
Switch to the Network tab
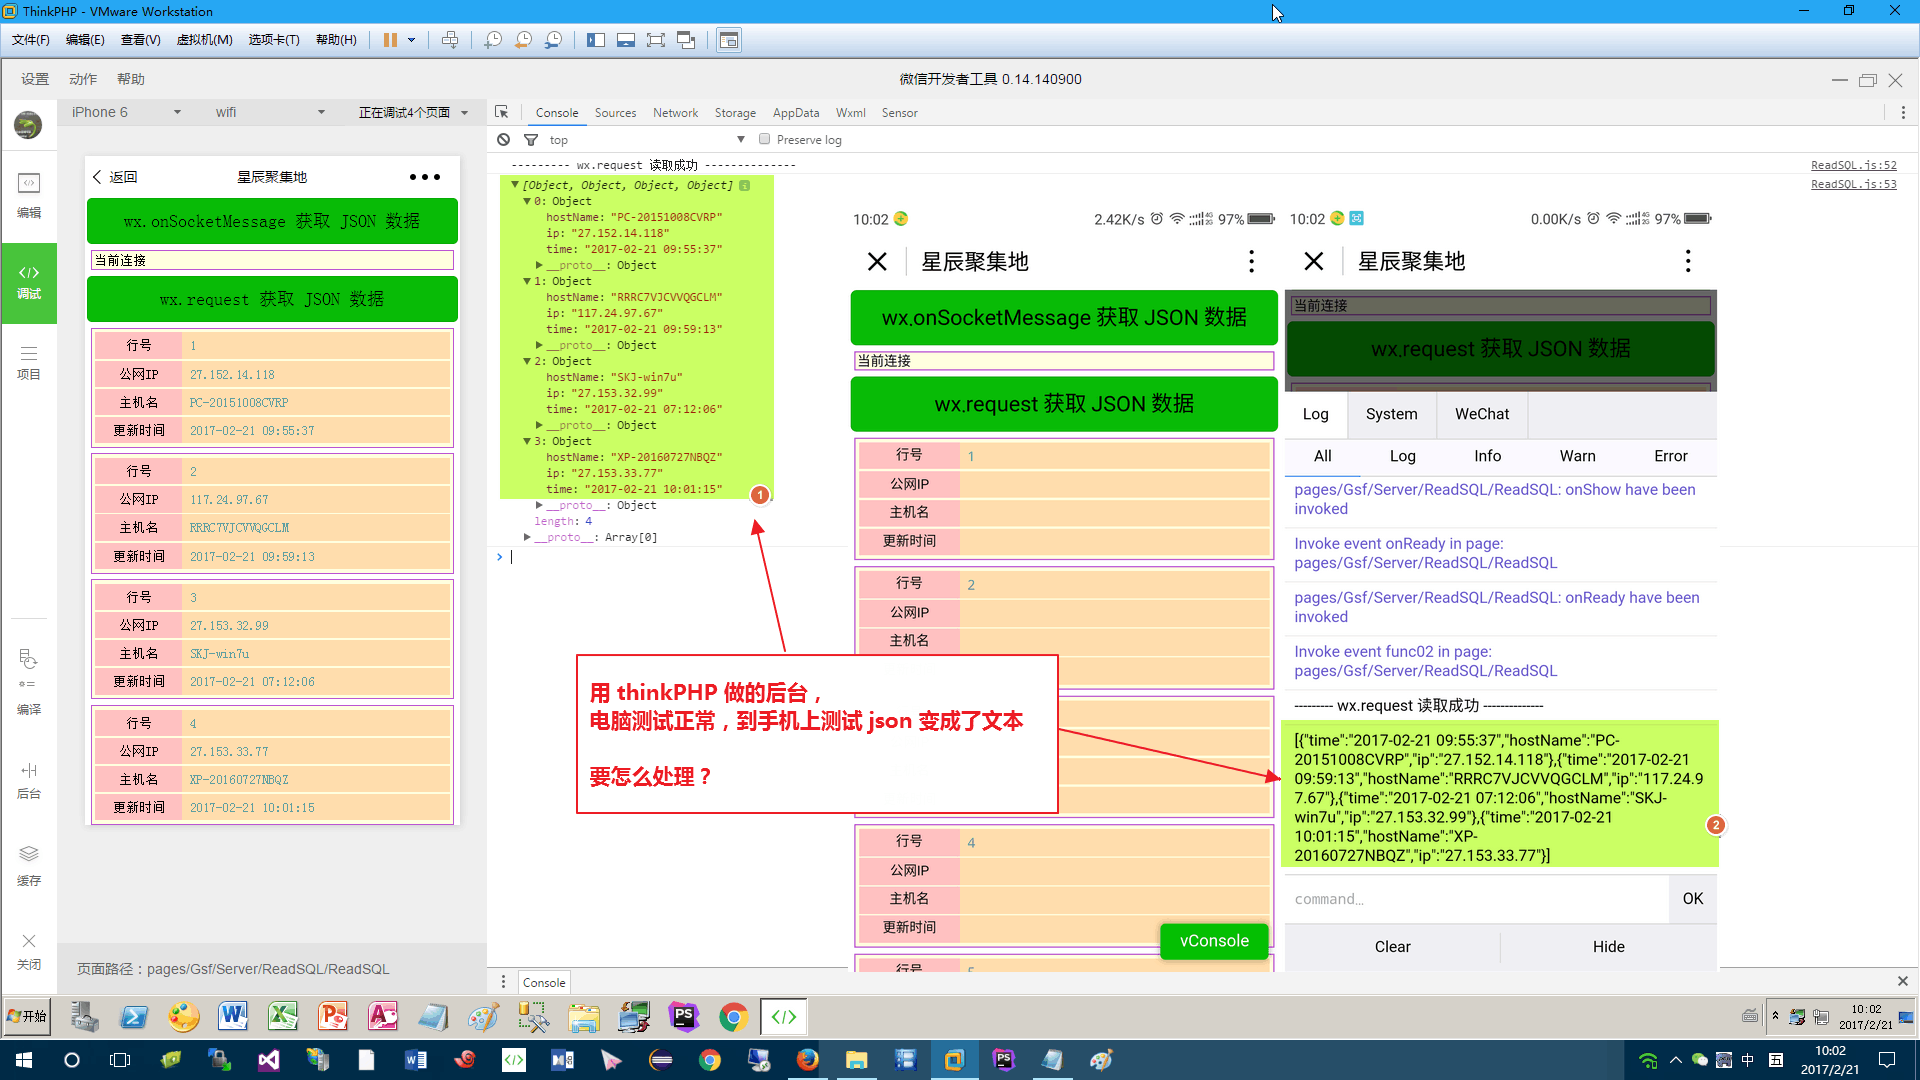click(x=676, y=112)
